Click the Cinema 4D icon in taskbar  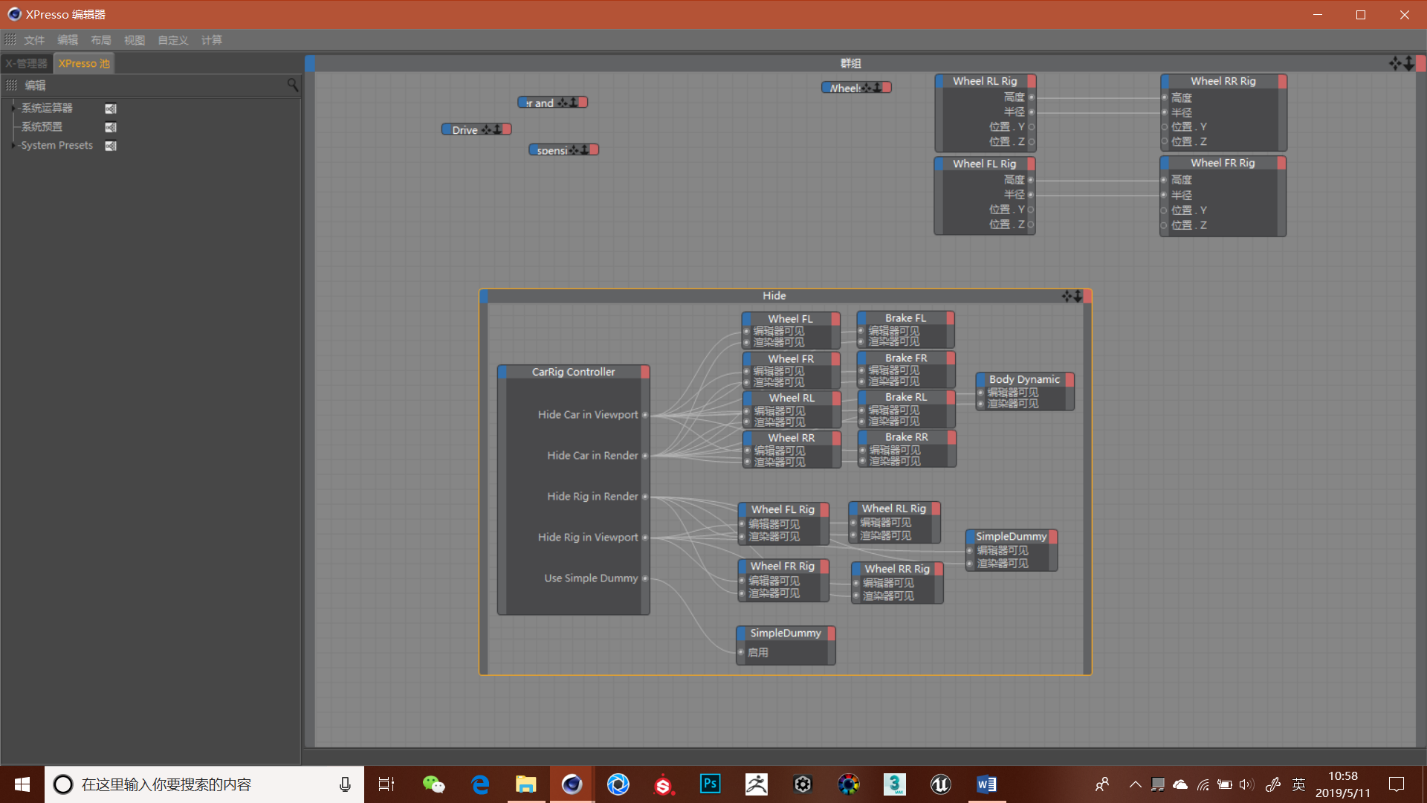[572, 784]
